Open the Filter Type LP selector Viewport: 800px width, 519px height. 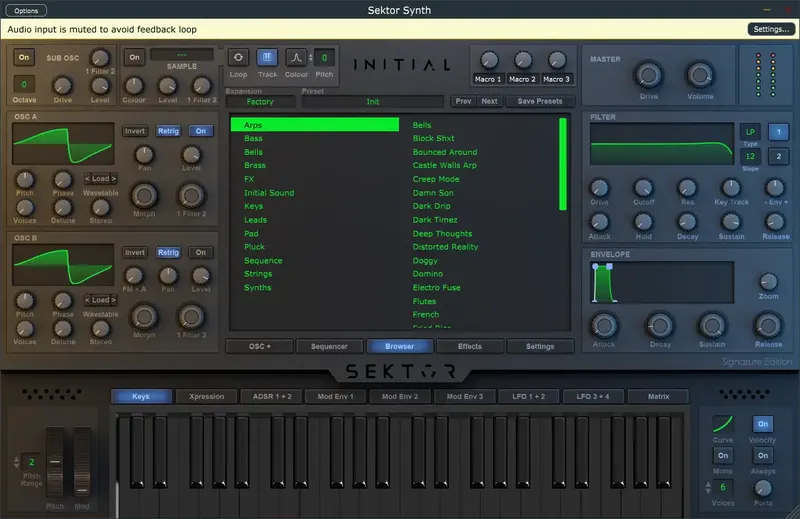coord(750,132)
